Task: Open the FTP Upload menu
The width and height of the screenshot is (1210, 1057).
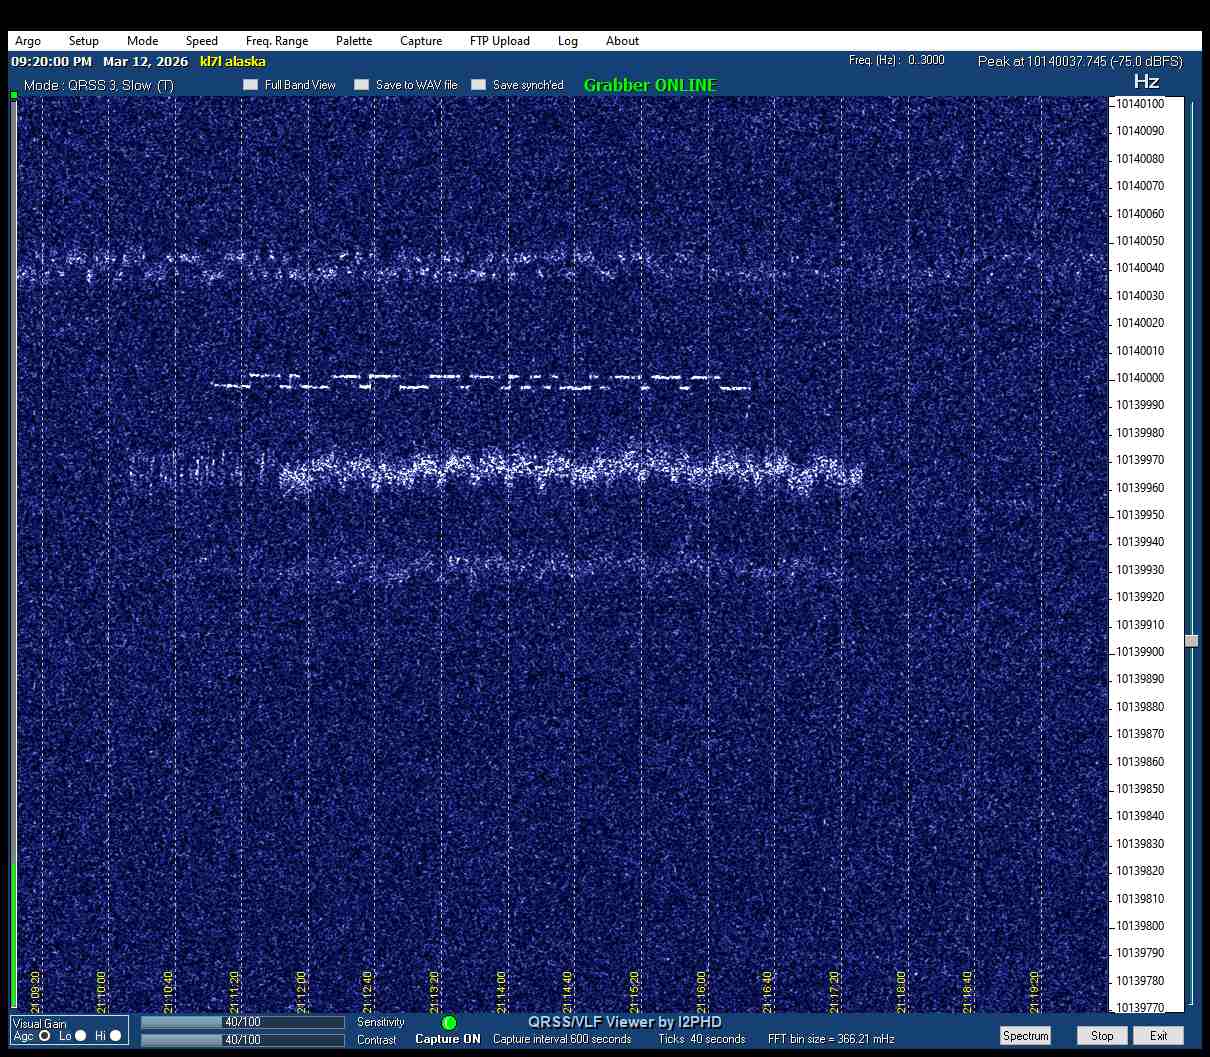Action: pyautogui.click(x=500, y=41)
